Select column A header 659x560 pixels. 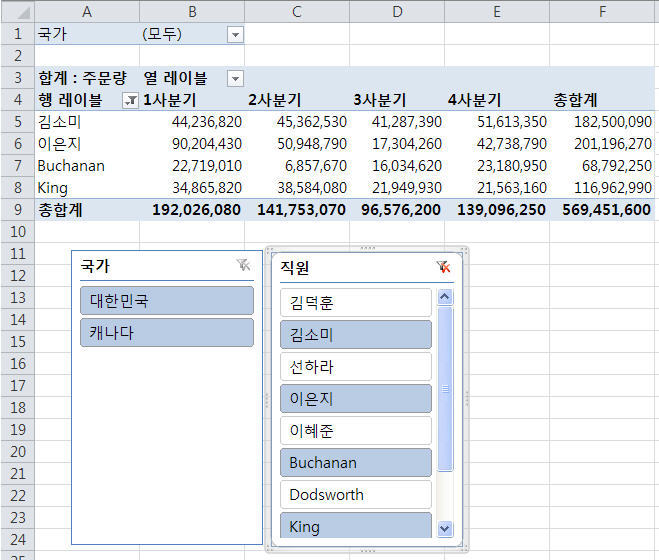click(x=87, y=11)
